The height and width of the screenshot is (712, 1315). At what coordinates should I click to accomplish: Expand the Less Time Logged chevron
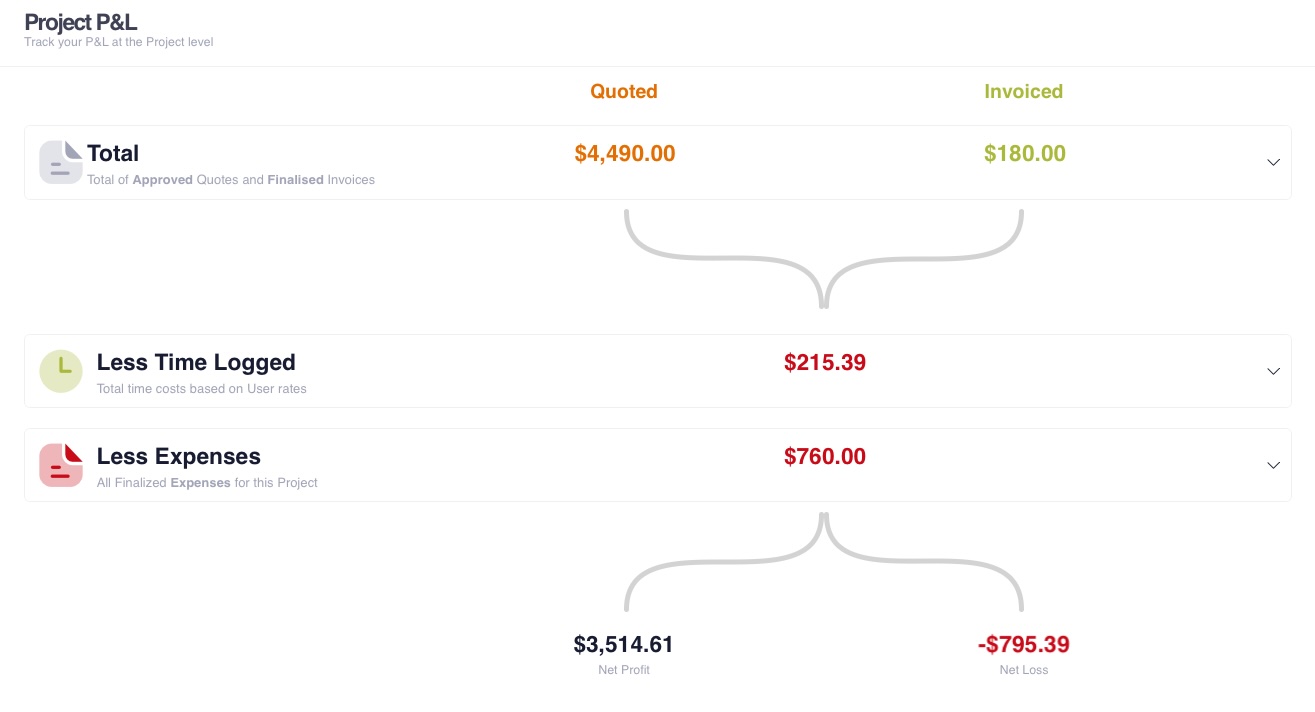coord(1273,371)
